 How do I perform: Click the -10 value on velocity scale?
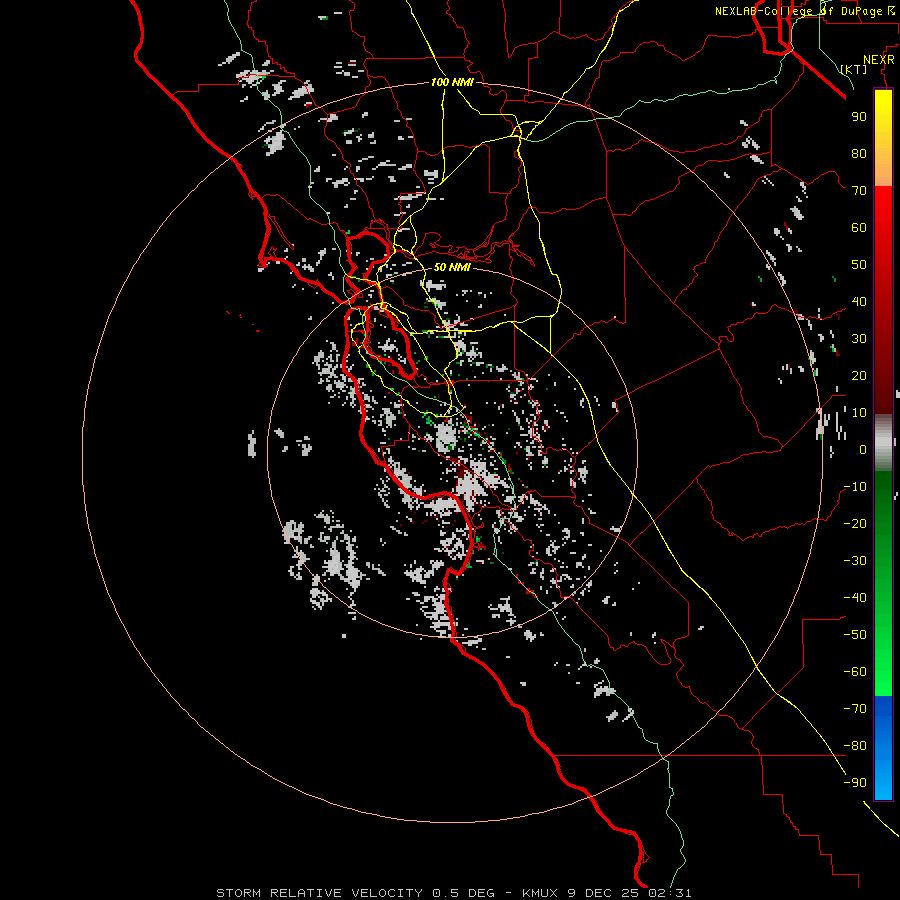tap(855, 487)
